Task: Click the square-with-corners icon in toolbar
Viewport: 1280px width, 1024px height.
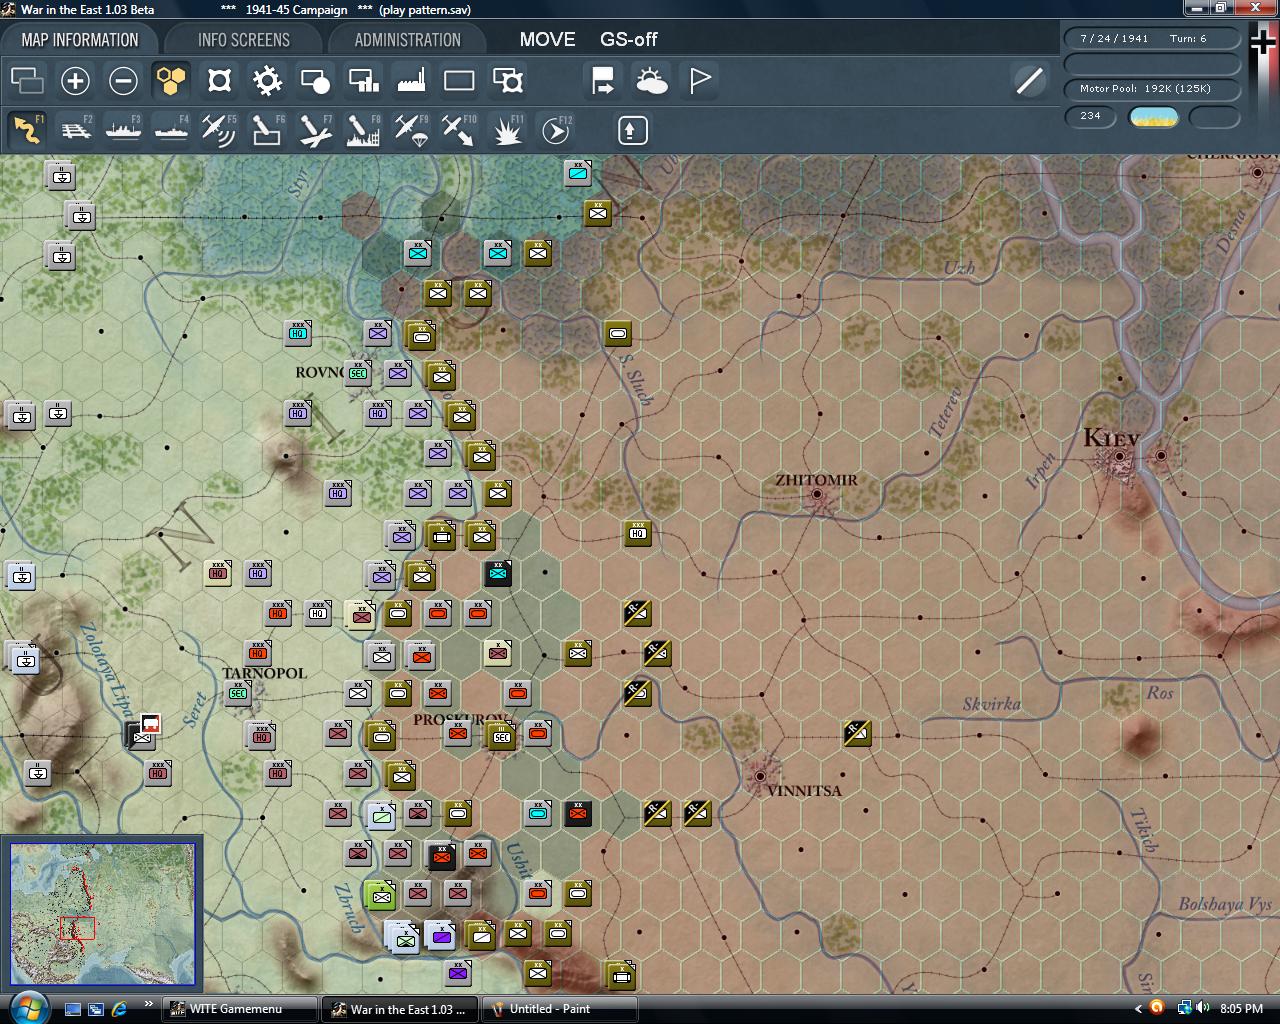Action: click(x=219, y=80)
